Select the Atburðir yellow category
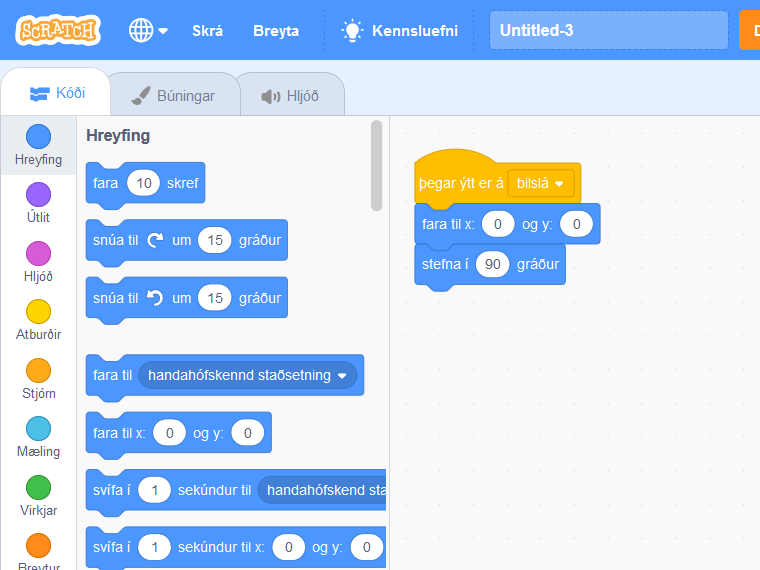 tap(38, 320)
